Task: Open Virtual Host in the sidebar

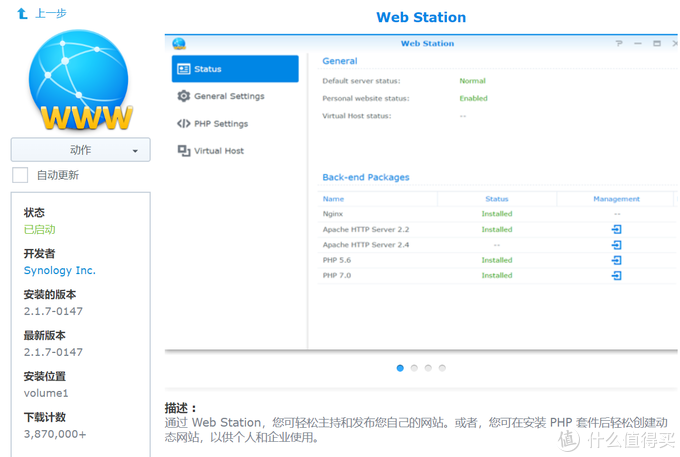Action: (x=219, y=151)
